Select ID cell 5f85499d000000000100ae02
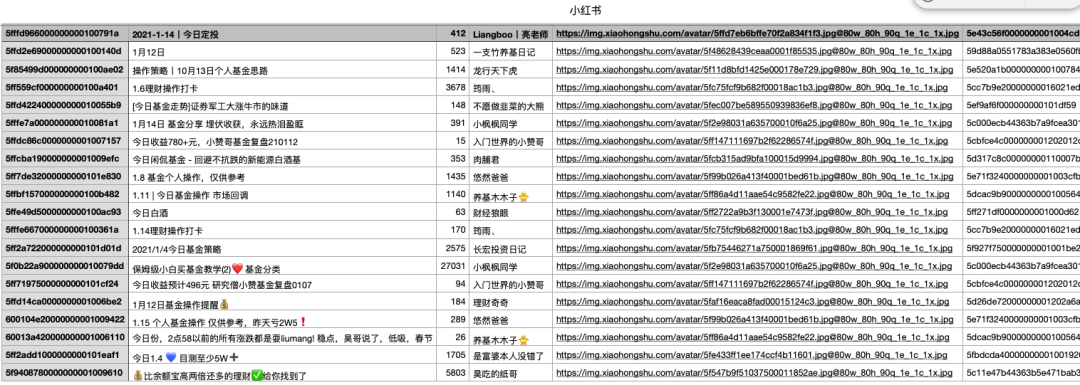The width and height of the screenshot is (1080, 385). point(64,70)
